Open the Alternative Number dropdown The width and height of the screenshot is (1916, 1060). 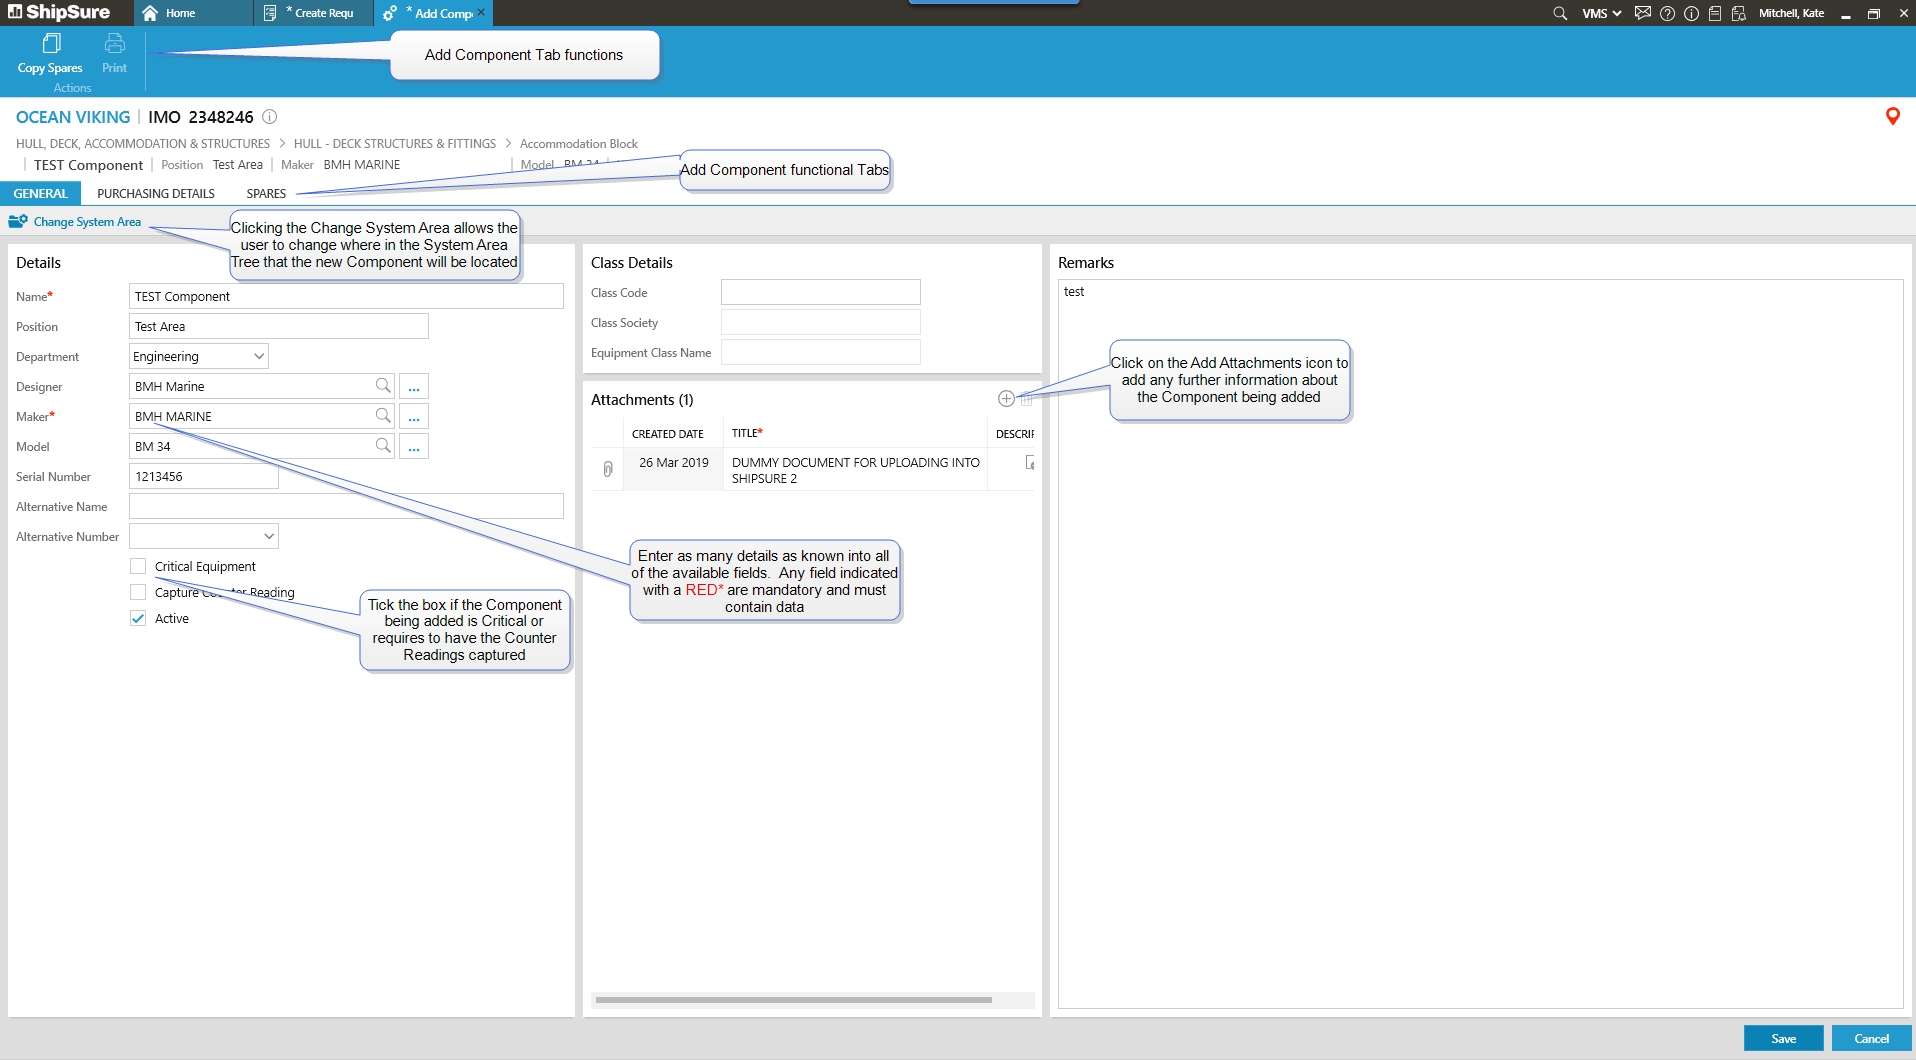coord(268,536)
